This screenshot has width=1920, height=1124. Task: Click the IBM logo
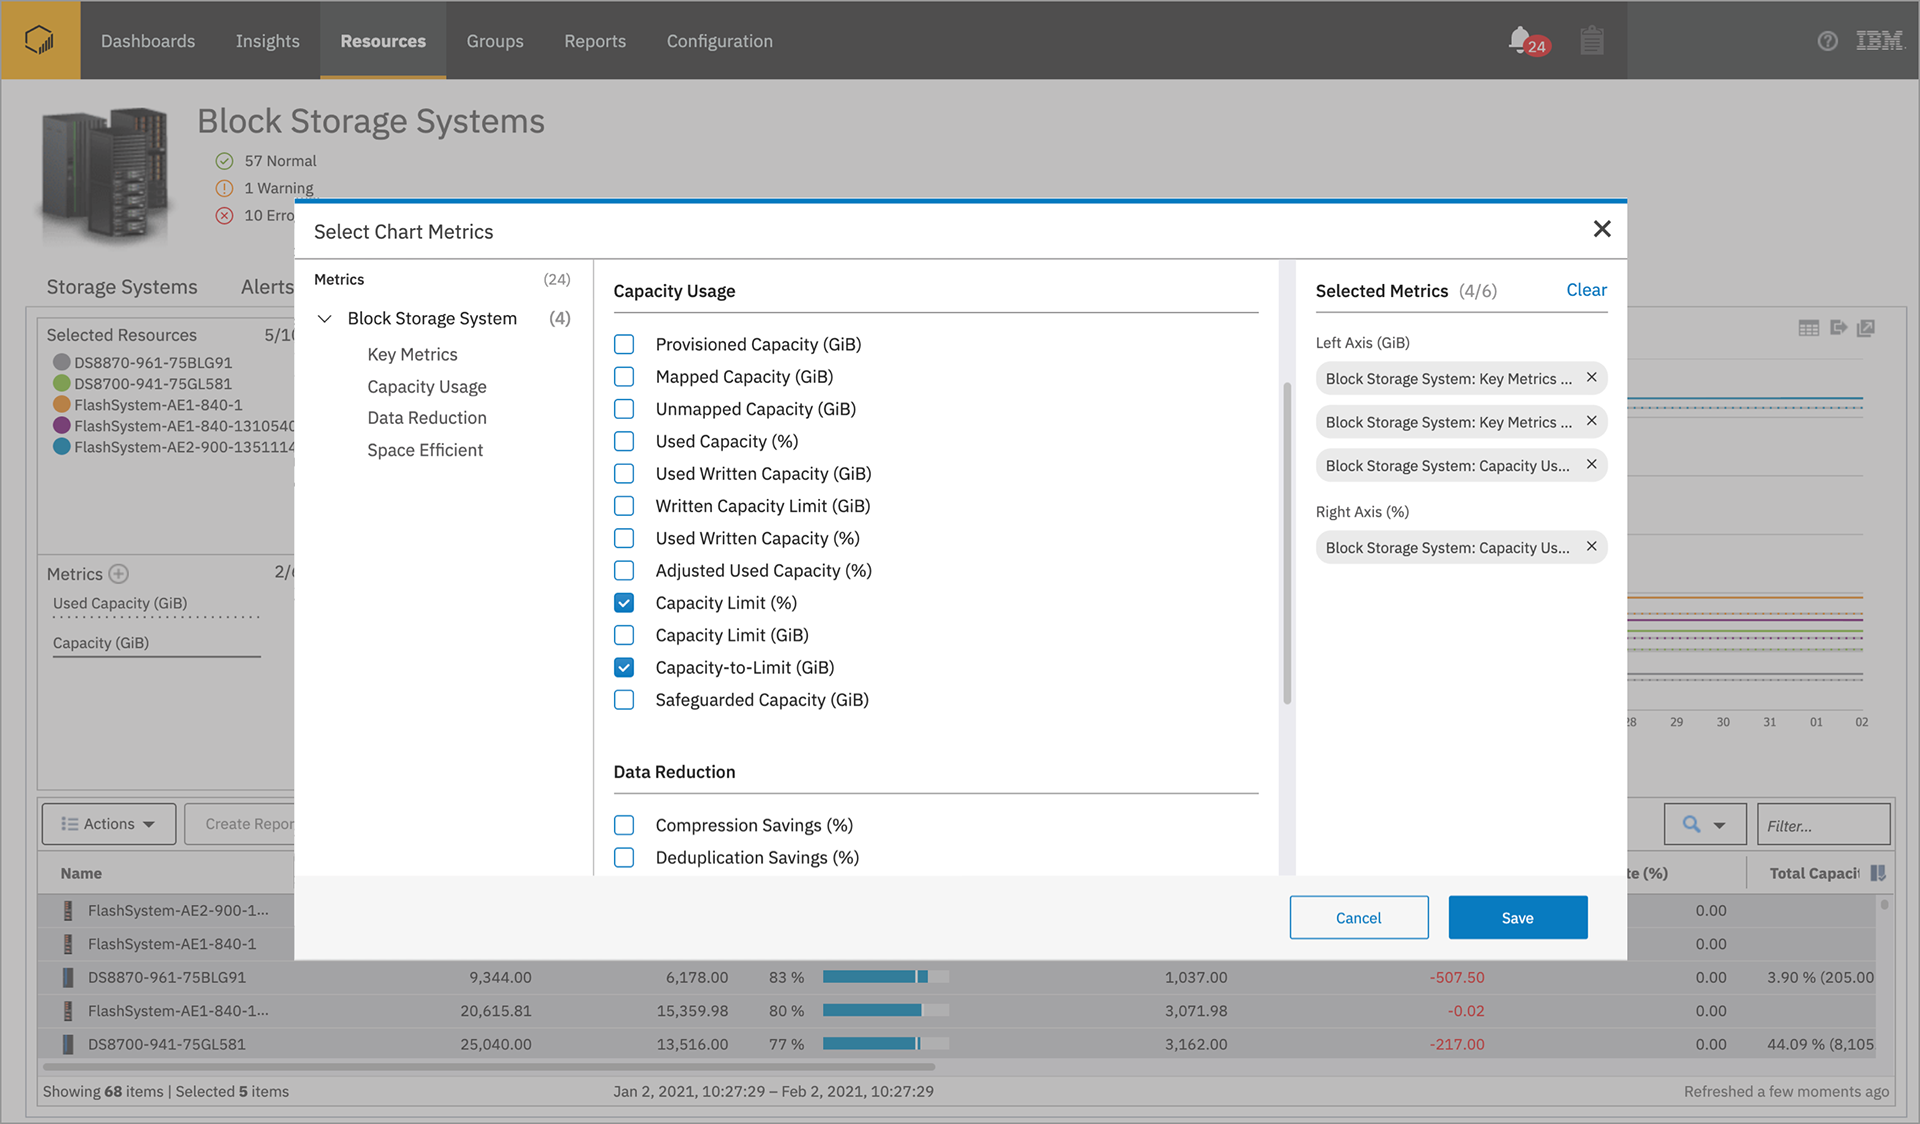click(1879, 41)
